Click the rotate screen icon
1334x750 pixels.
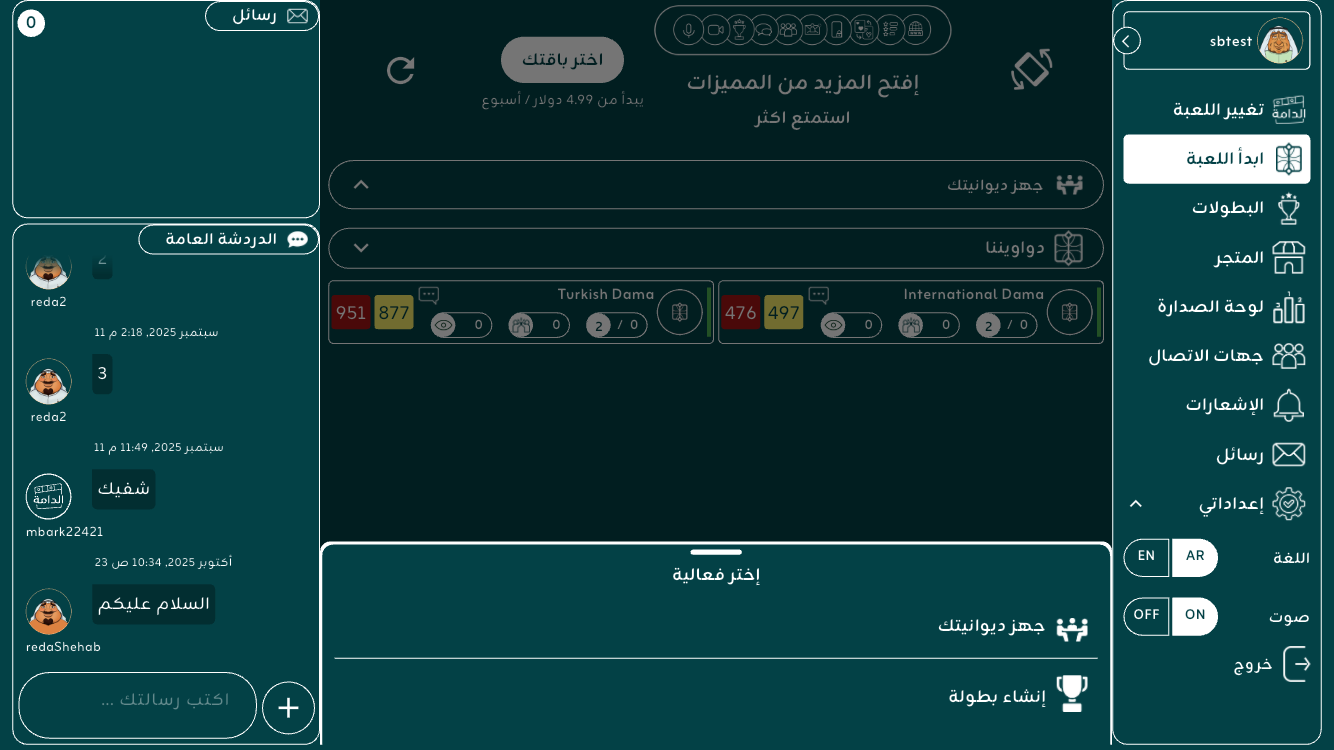click(1031, 69)
